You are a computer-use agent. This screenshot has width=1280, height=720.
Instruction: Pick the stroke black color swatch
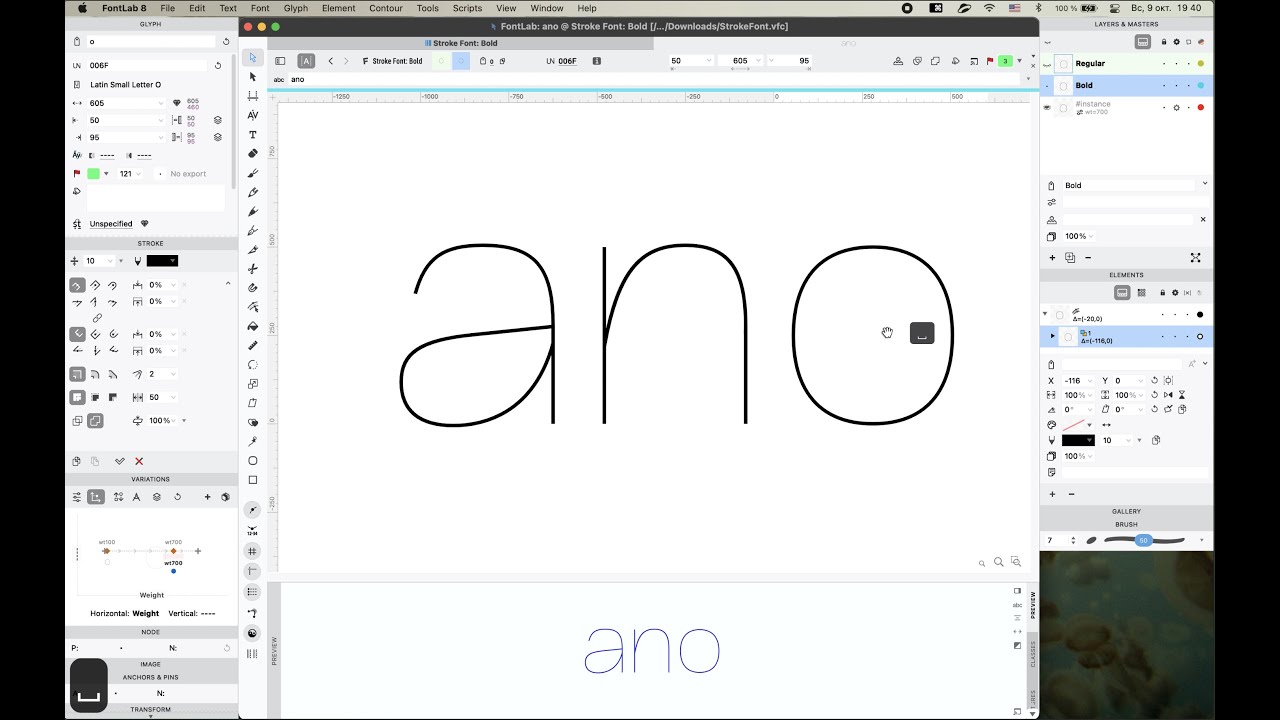tap(162, 261)
